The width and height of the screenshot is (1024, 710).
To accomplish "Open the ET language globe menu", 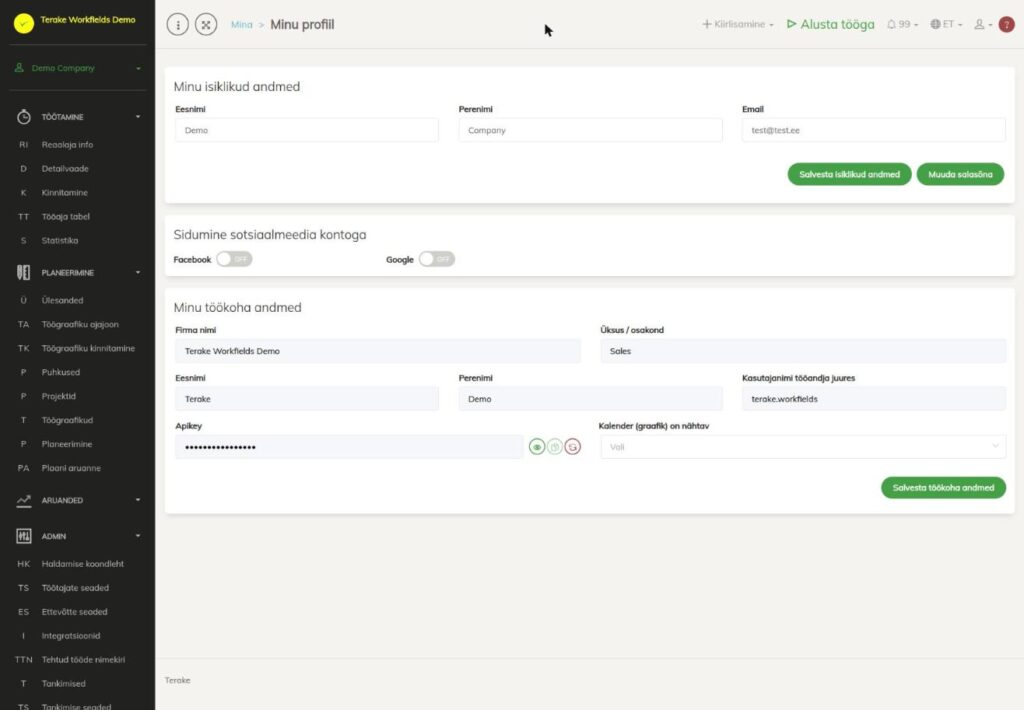I will pyautogui.click(x=946, y=24).
